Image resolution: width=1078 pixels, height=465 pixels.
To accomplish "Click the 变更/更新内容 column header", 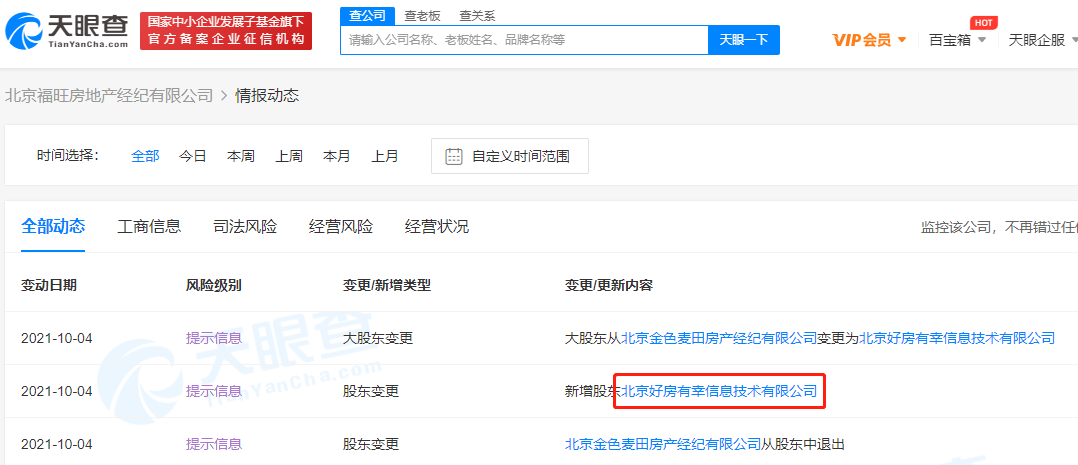I will 608,285.
